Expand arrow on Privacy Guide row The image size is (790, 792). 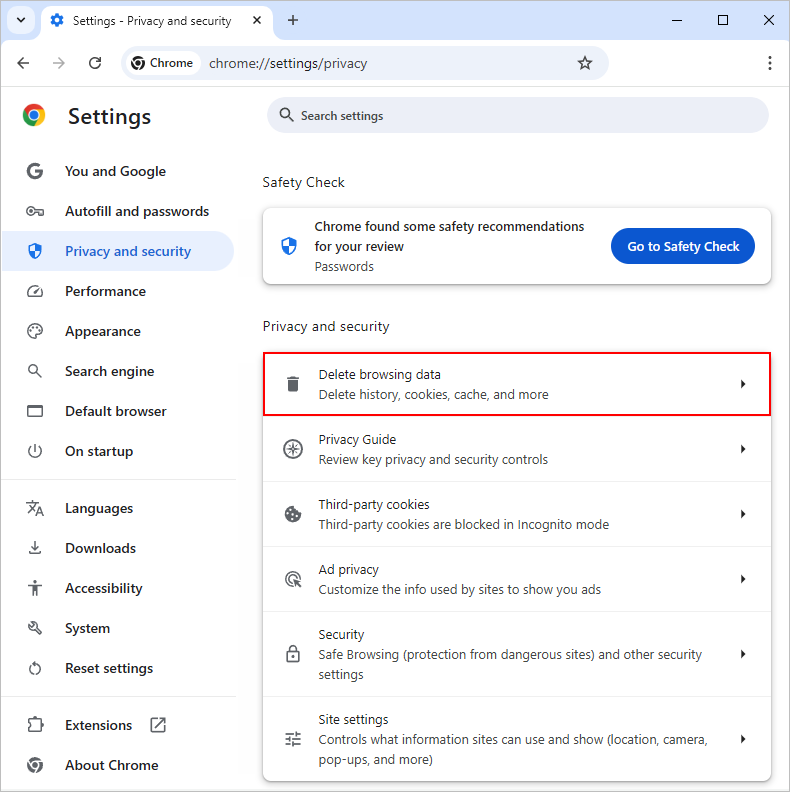pyautogui.click(x=743, y=449)
